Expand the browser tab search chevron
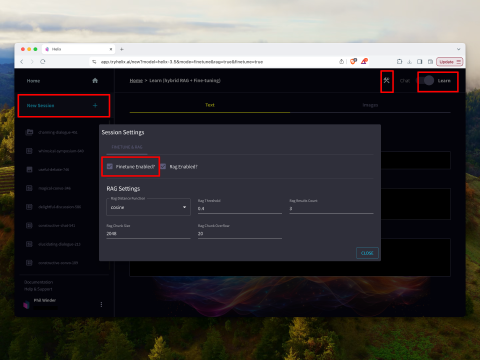480x360 pixels. [459, 49]
